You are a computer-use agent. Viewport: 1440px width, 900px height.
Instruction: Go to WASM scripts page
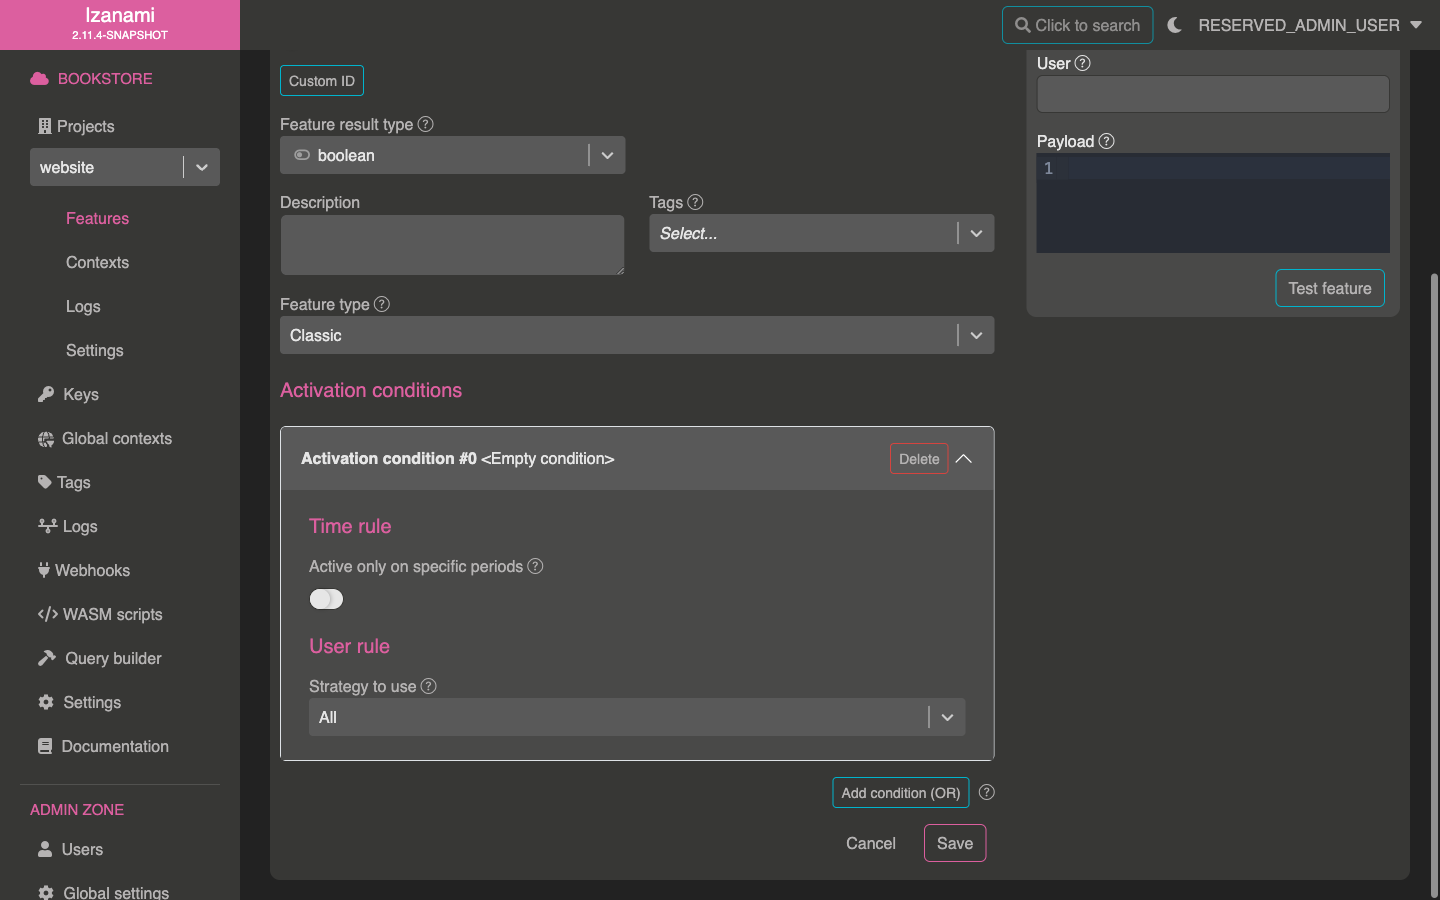point(112,614)
